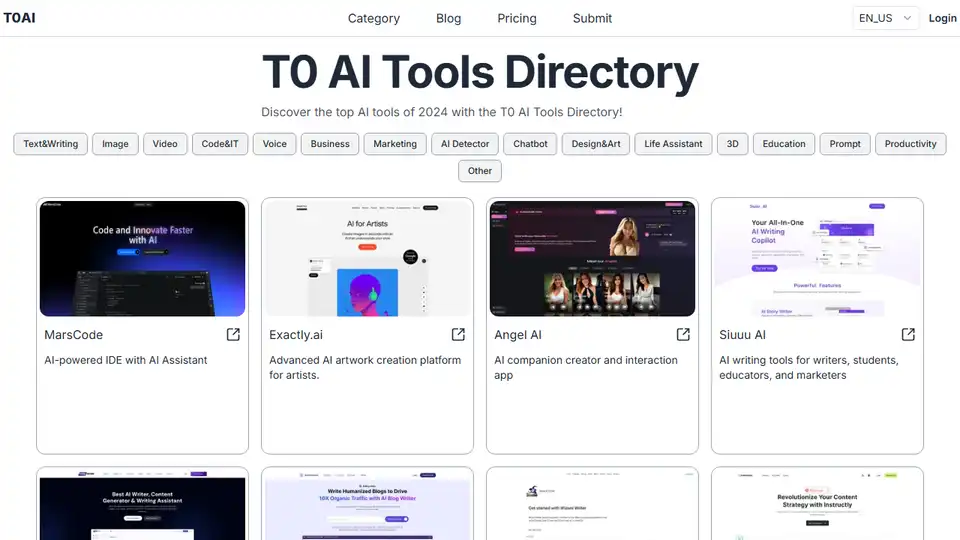Open Siuuu AI external link icon
Screen dimensions: 960x540
point(908,334)
